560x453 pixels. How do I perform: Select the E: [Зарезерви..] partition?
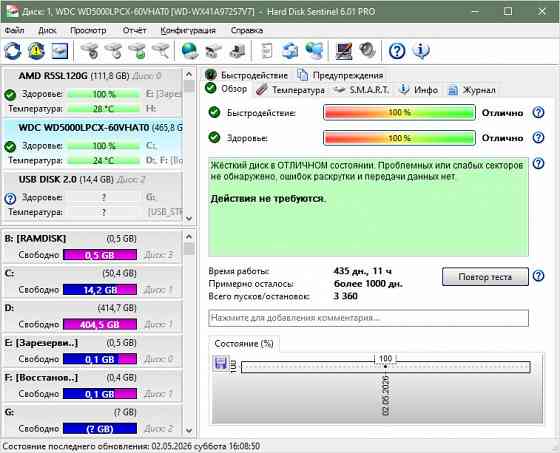pyautogui.click(x=93, y=351)
